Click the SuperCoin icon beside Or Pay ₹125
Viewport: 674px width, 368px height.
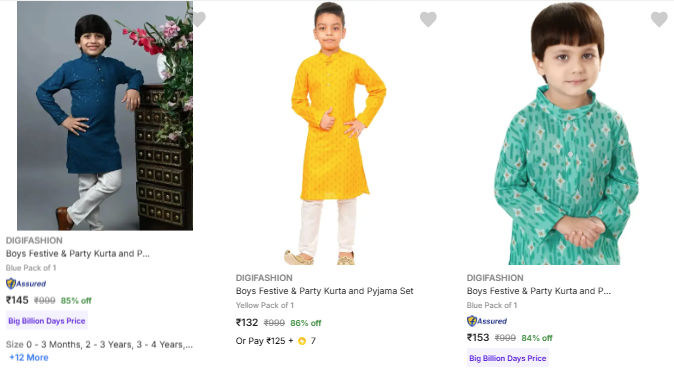(302, 341)
